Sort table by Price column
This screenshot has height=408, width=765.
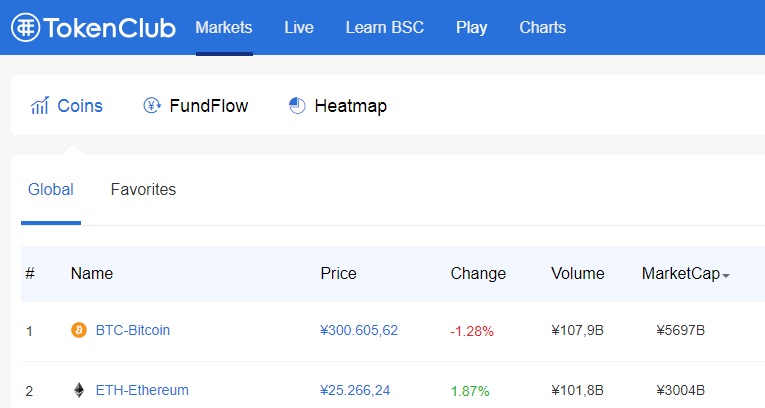[338, 273]
